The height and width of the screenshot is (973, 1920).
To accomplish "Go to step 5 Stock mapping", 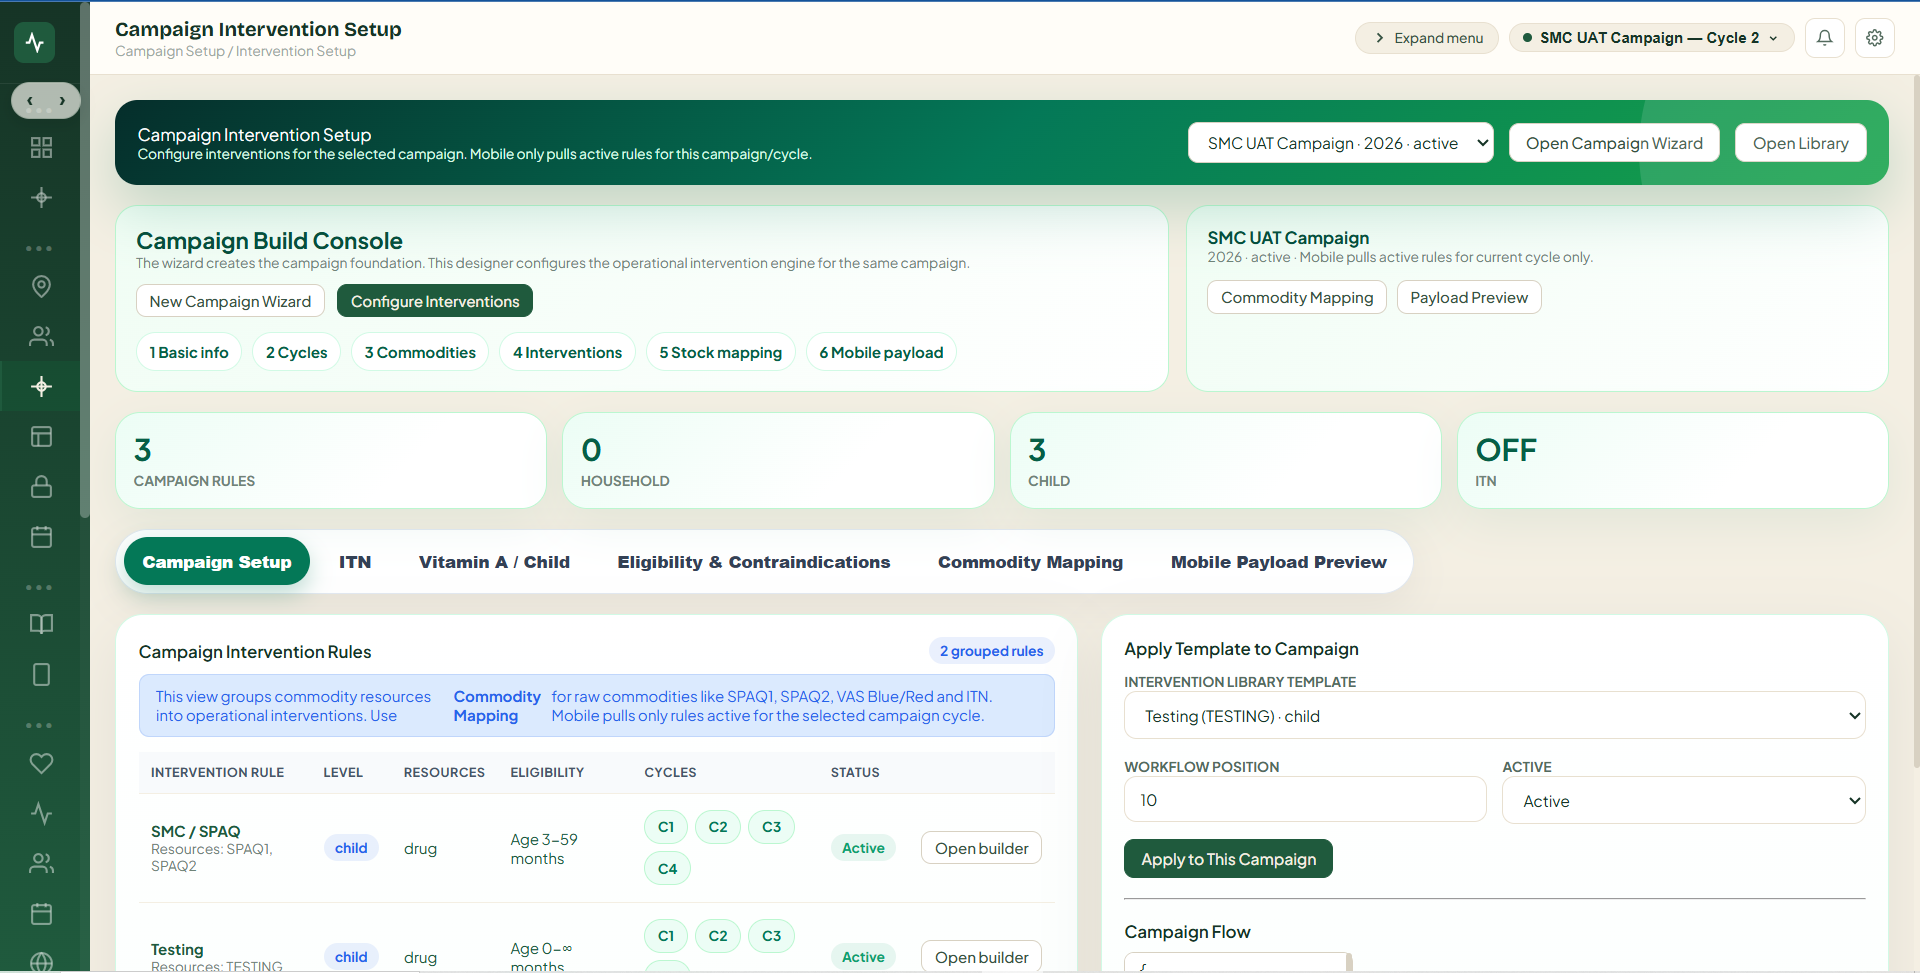I will pyautogui.click(x=721, y=352).
